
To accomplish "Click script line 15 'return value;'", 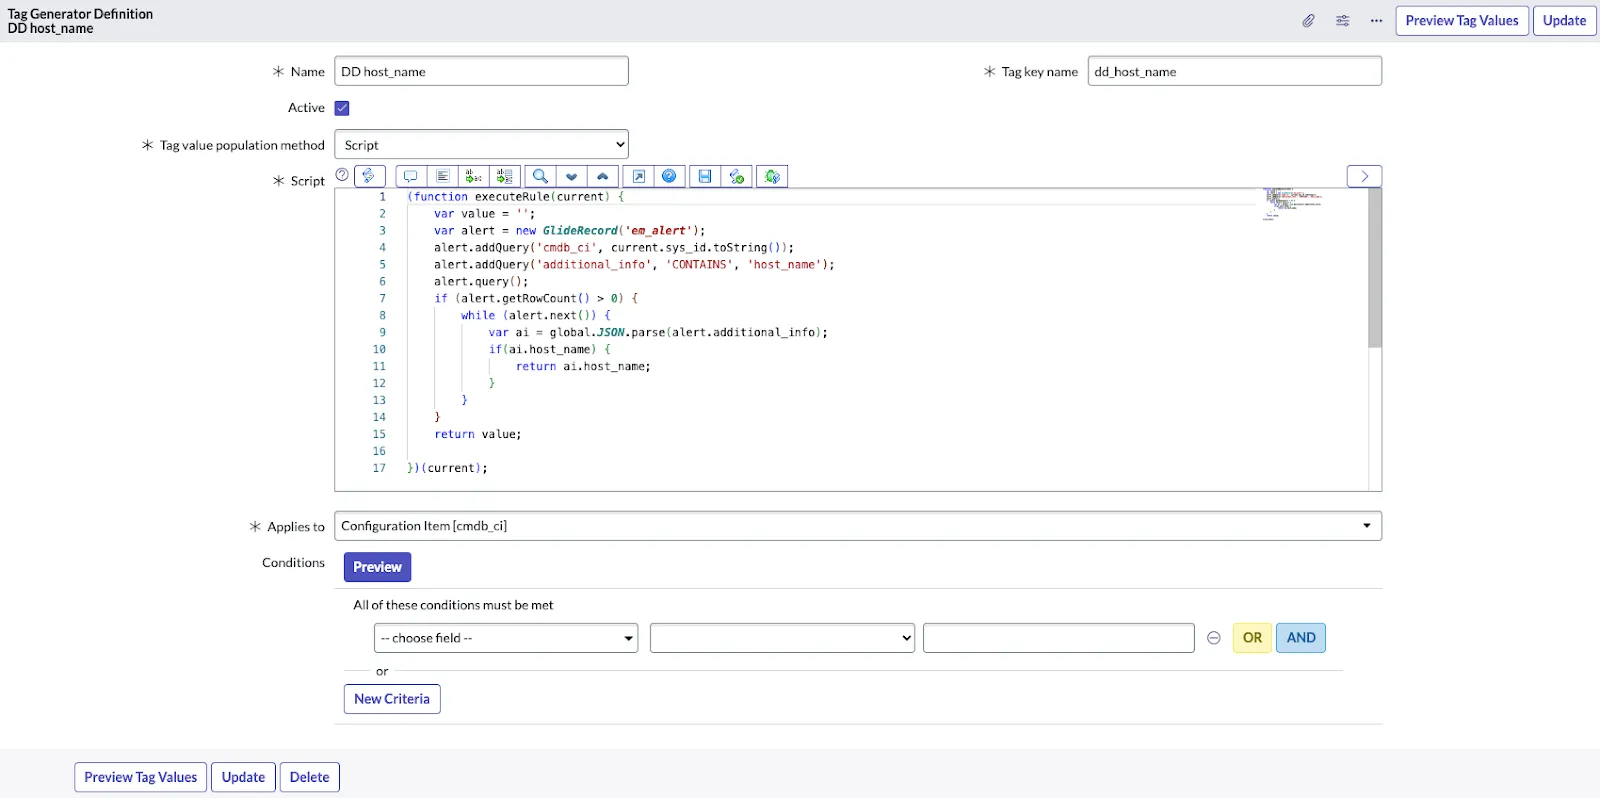I will click(478, 434).
